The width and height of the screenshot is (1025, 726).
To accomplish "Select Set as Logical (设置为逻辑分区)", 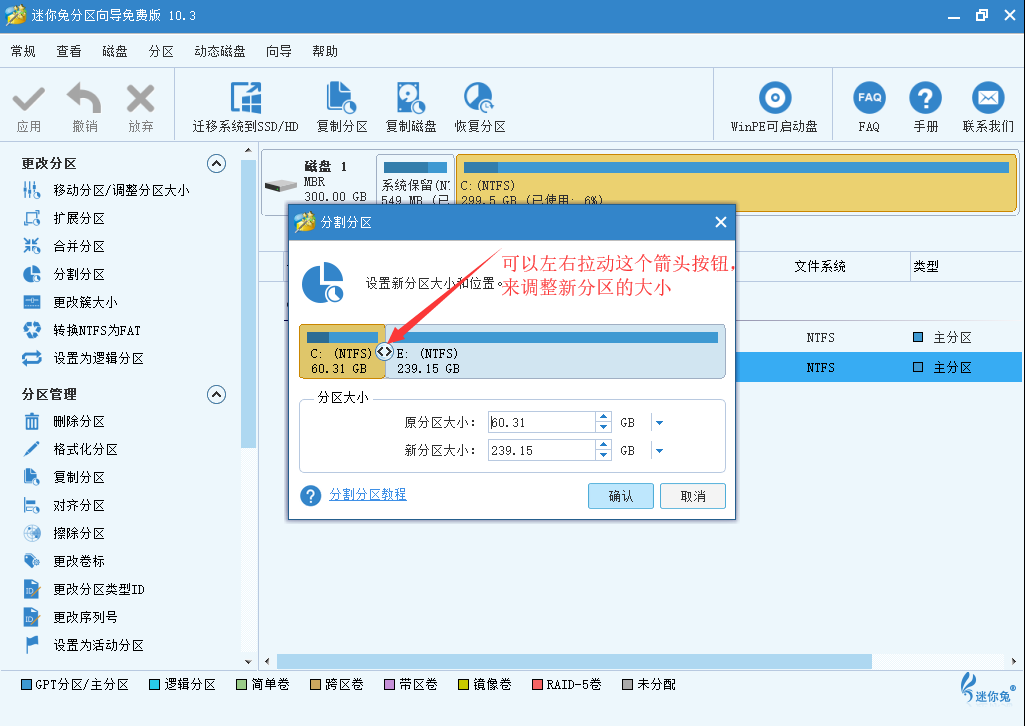I will coord(98,358).
